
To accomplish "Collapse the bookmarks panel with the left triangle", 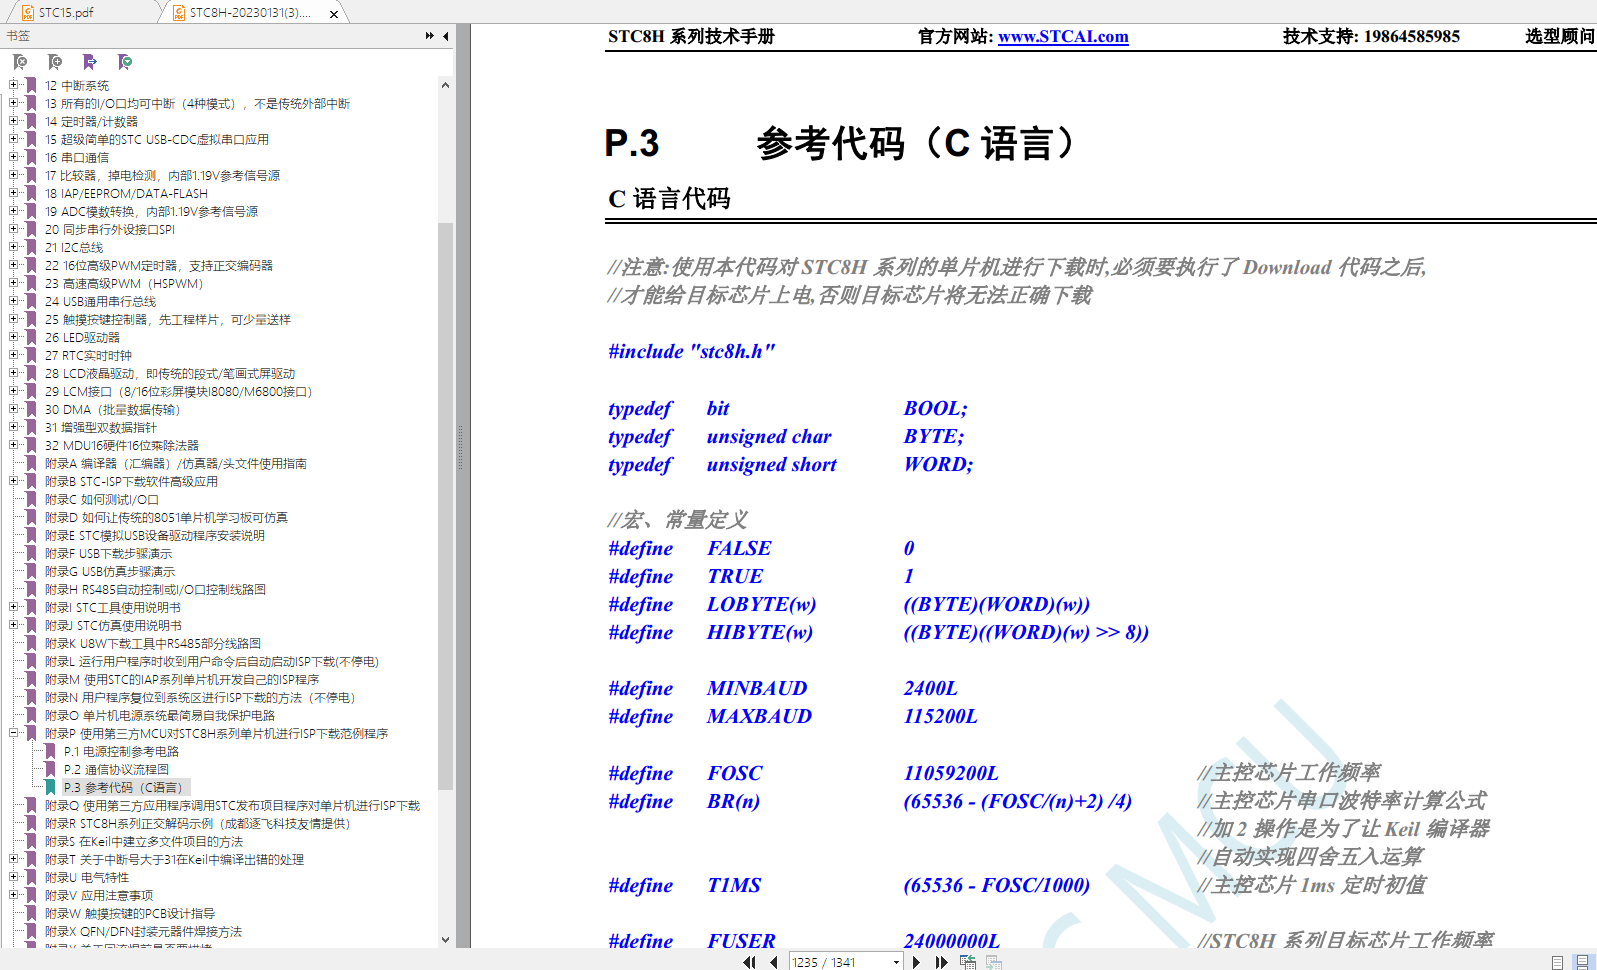I will (x=446, y=36).
